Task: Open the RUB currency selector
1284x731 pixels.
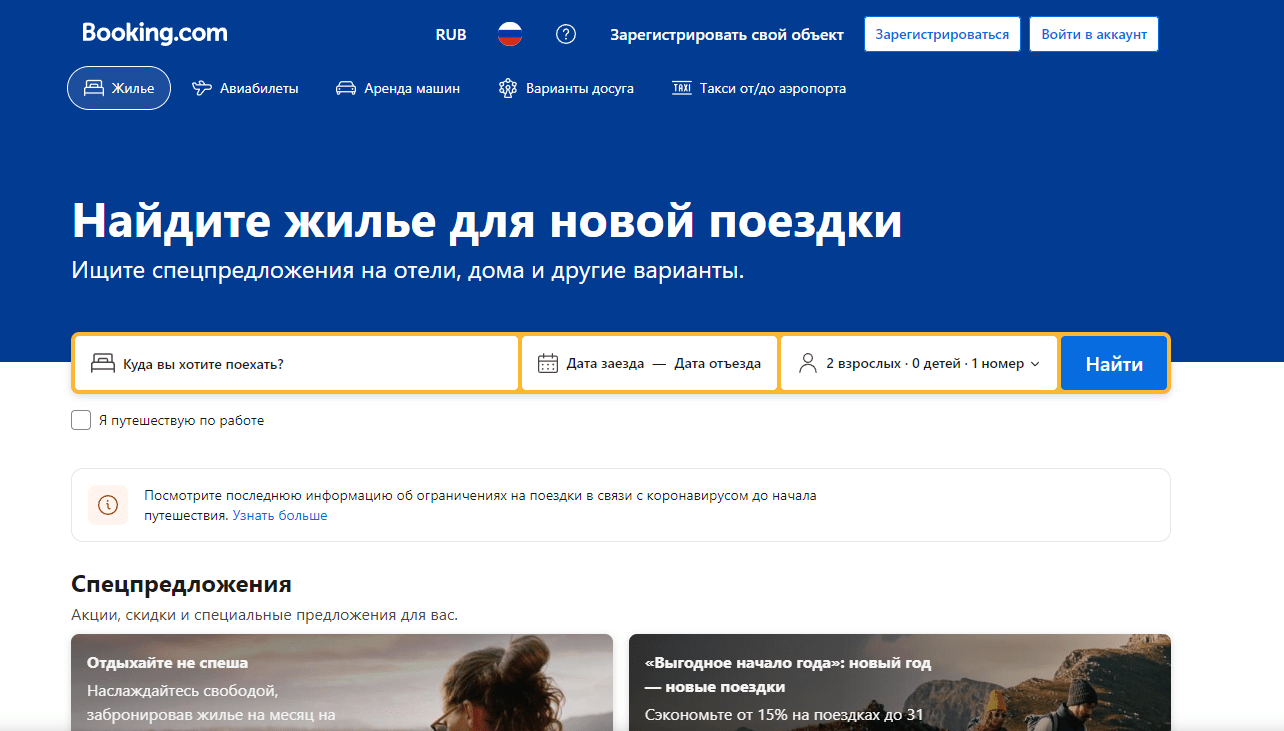Action: click(x=451, y=34)
